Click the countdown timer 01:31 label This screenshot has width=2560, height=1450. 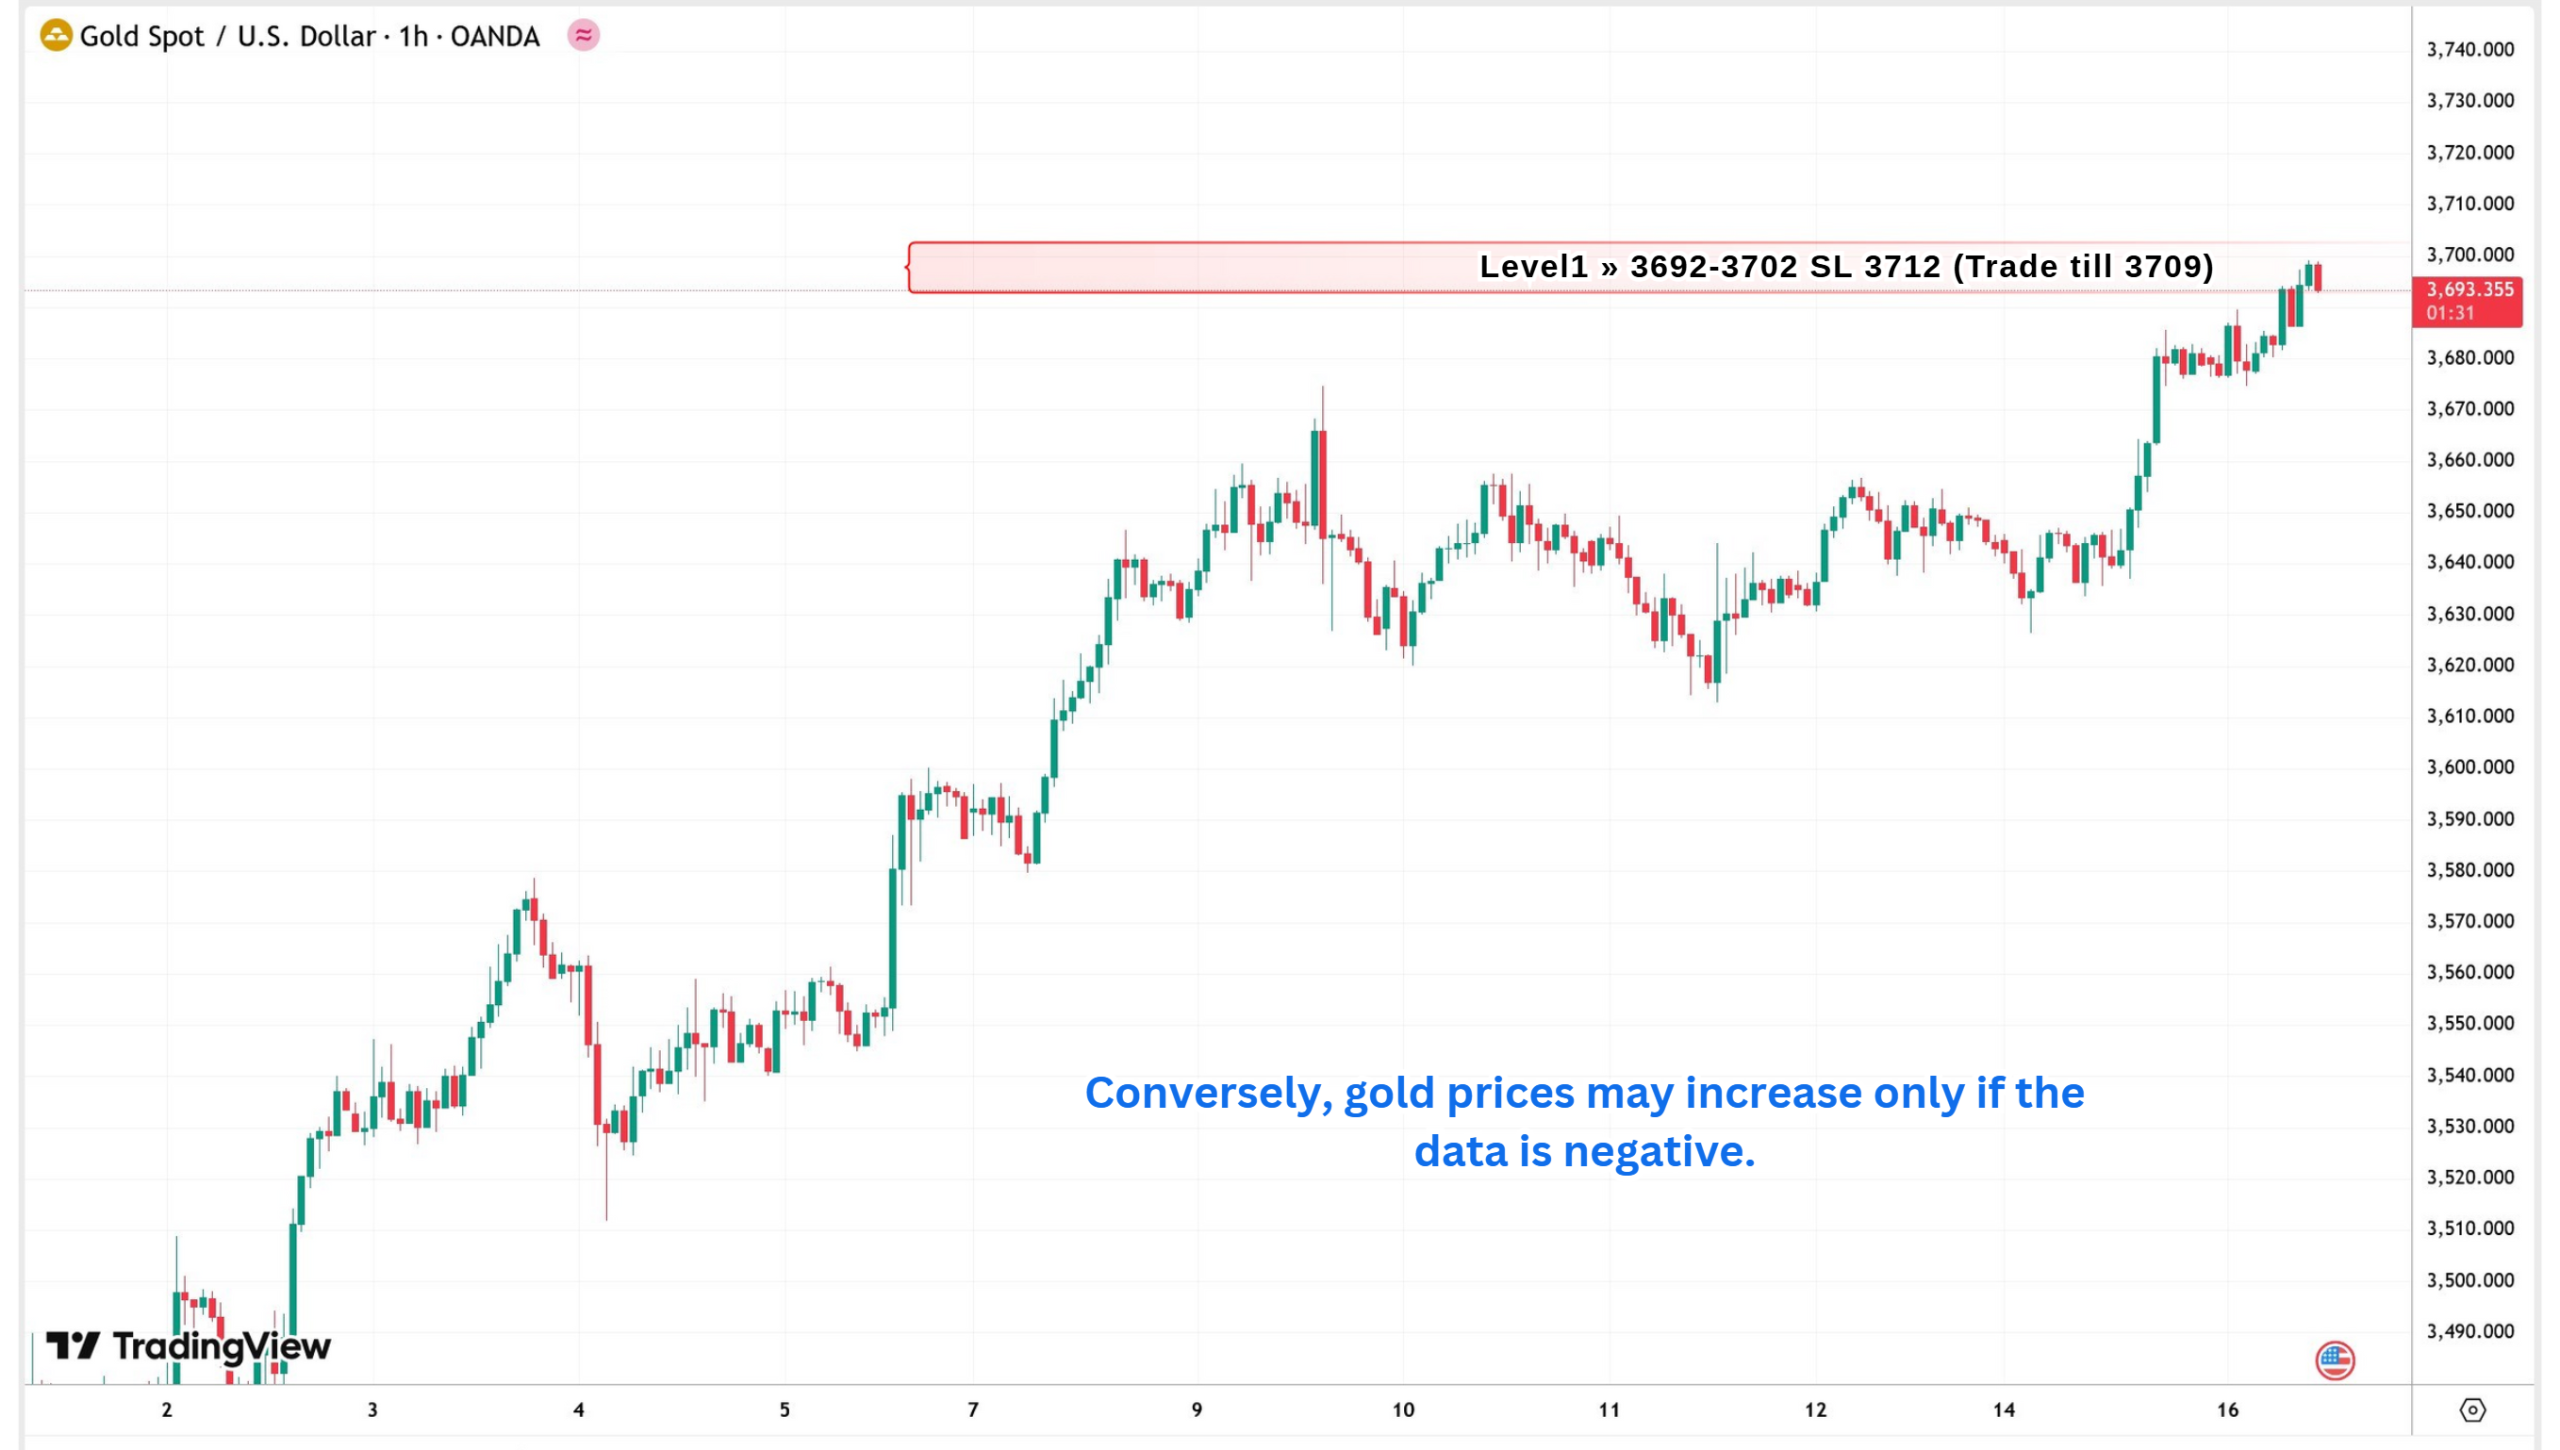(2449, 313)
